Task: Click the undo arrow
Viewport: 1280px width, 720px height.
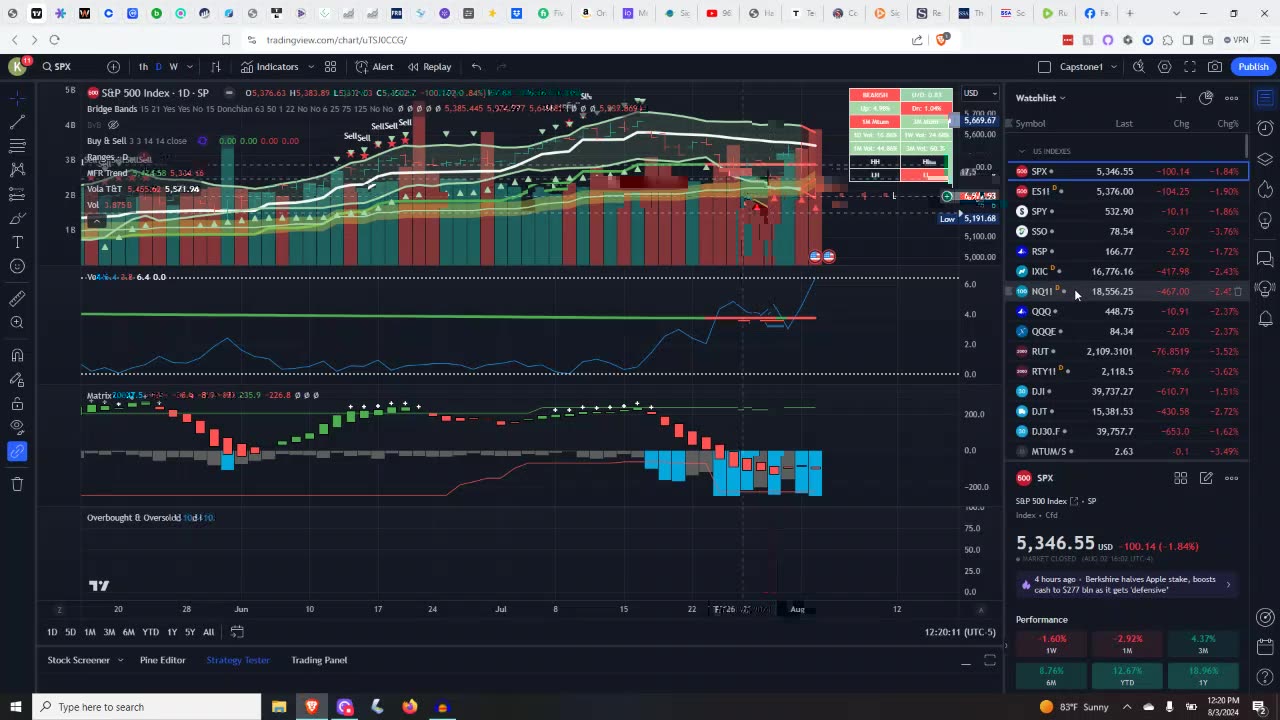Action: [x=476, y=67]
